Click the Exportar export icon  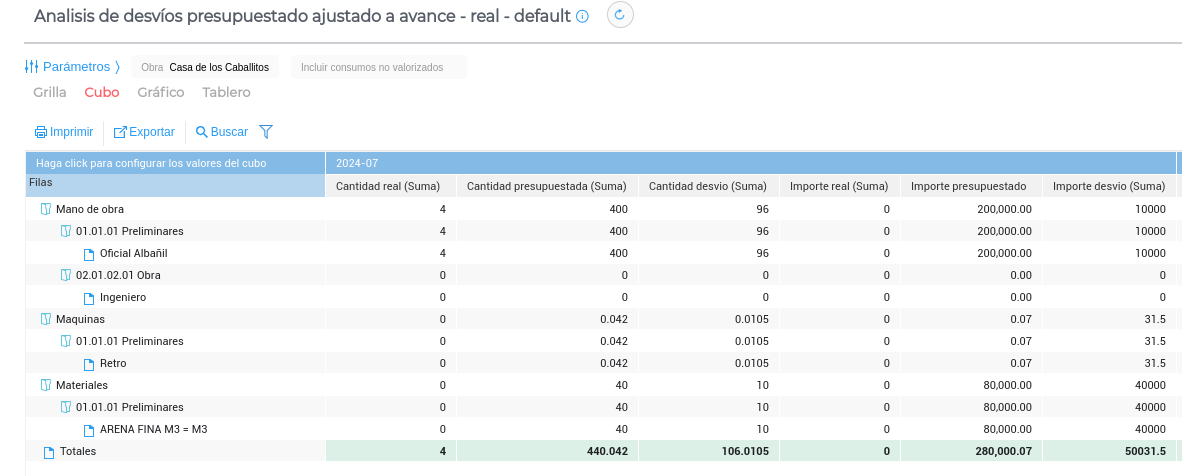point(120,132)
